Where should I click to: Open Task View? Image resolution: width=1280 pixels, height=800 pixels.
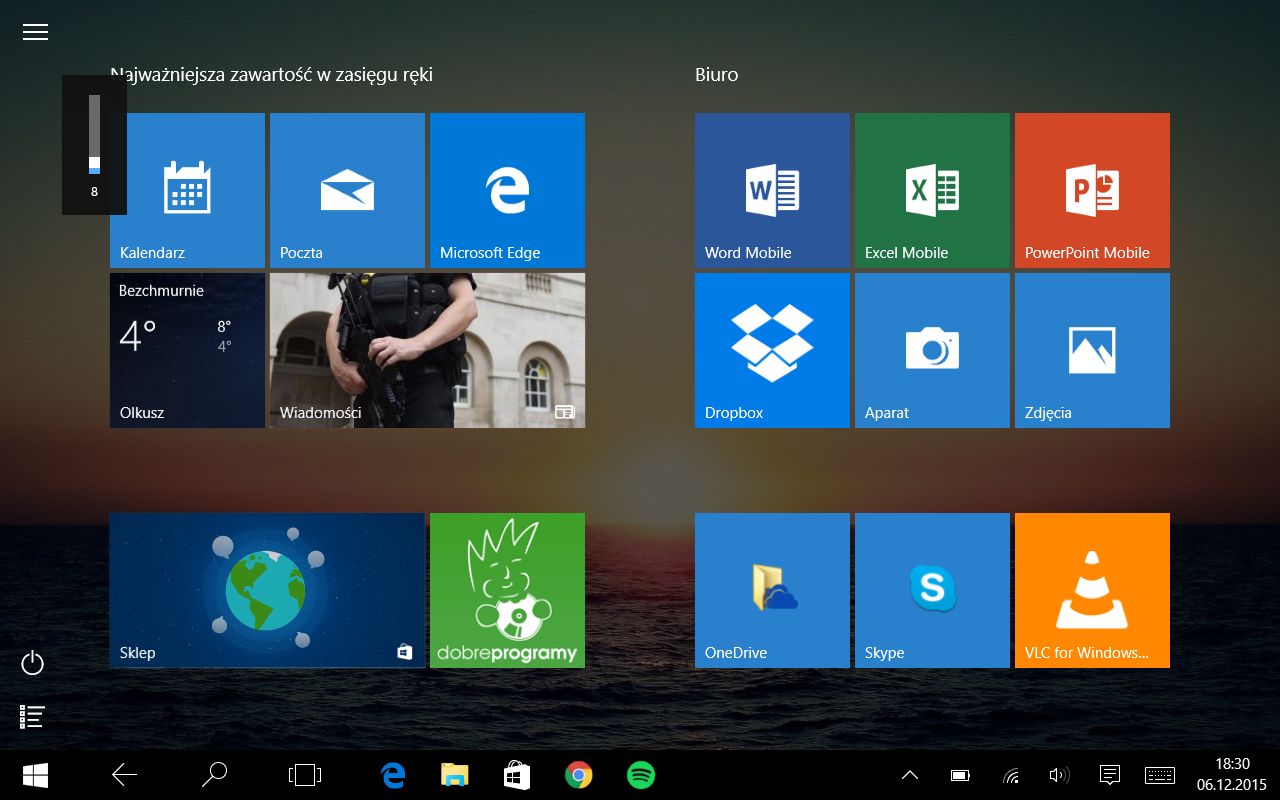coord(304,775)
